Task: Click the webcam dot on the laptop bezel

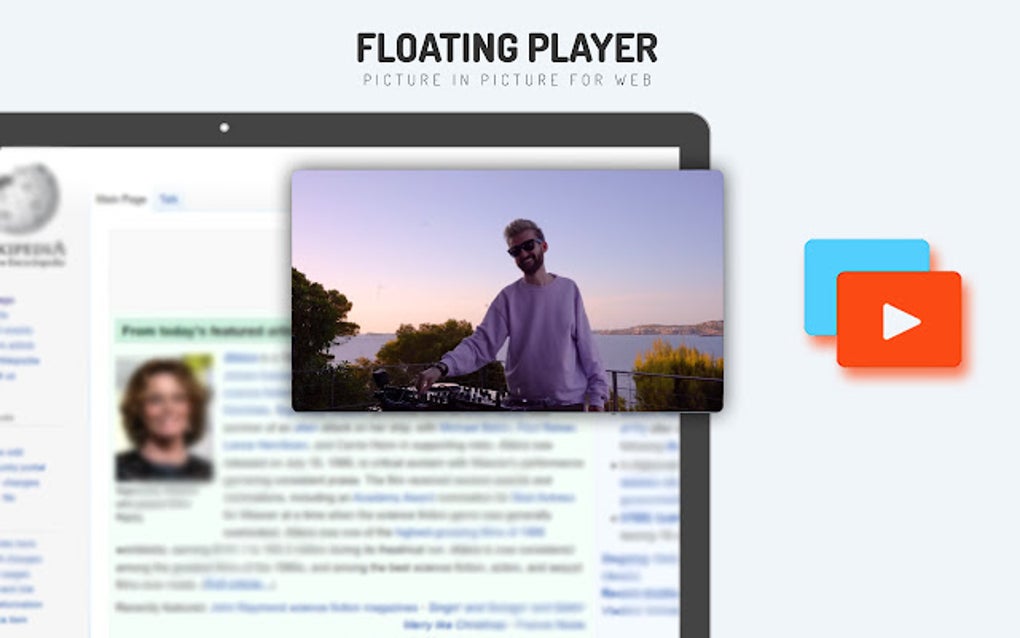Action: pos(222,129)
